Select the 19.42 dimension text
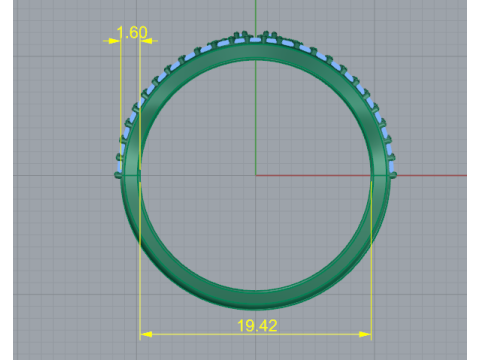 (257, 326)
